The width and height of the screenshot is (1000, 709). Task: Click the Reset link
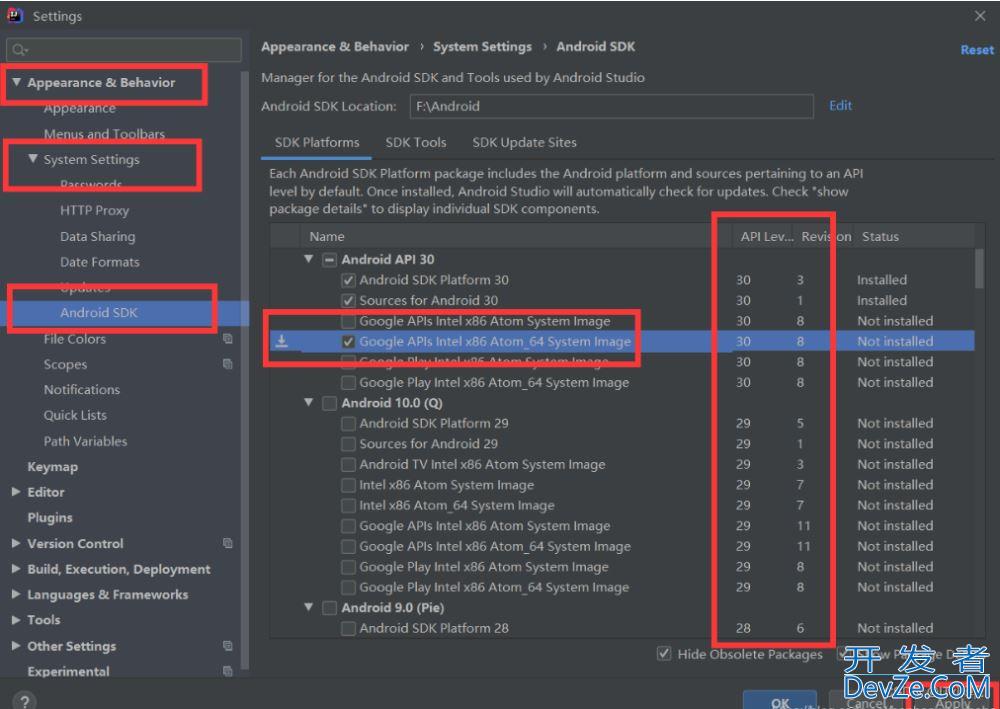(977, 50)
